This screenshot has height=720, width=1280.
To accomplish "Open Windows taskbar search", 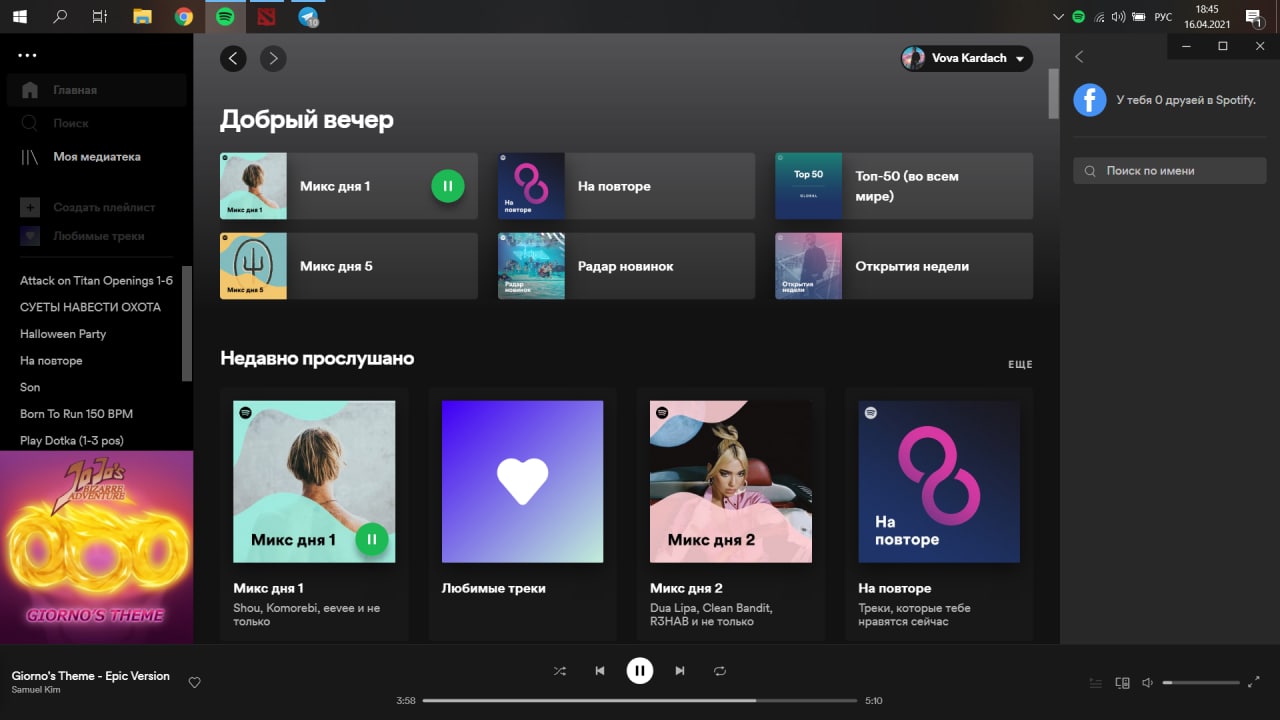I will tap(60, 16).
